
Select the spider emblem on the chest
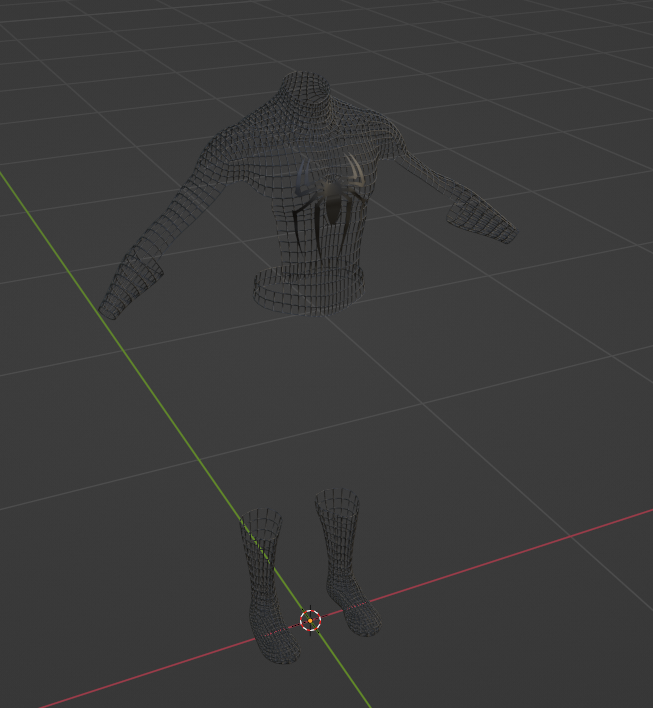coord(333,205)
